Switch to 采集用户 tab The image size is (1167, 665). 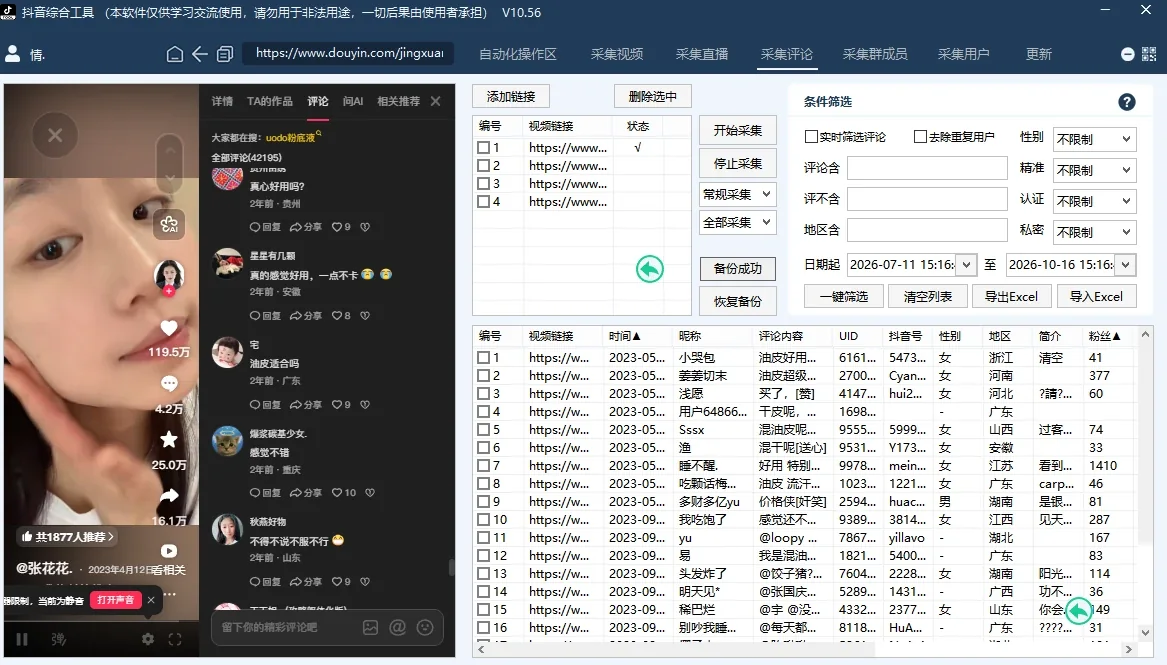963,54
